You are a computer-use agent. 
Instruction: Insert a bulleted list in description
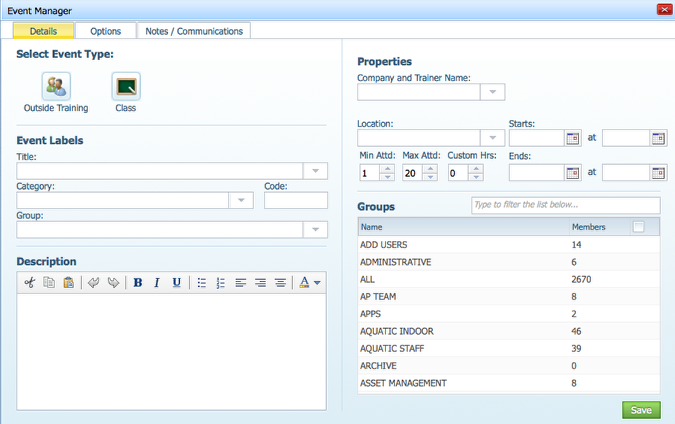click(201, 283)
